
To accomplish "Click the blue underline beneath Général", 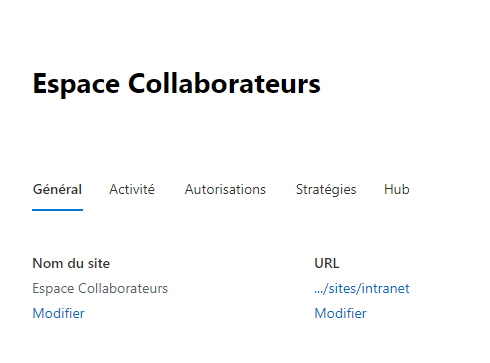I will point(57,210).
